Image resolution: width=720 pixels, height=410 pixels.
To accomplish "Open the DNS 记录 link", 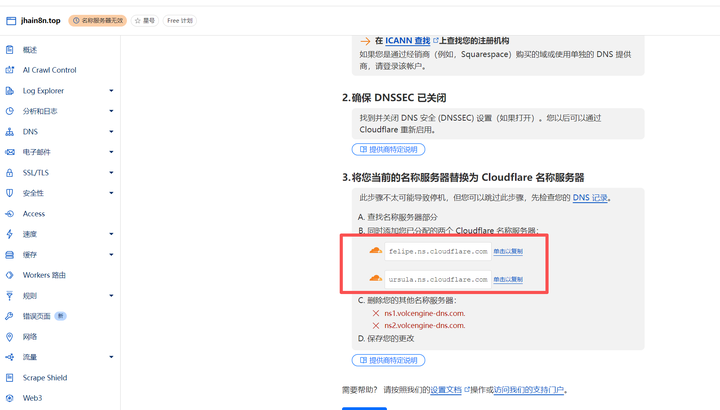I will coord(590,197).
